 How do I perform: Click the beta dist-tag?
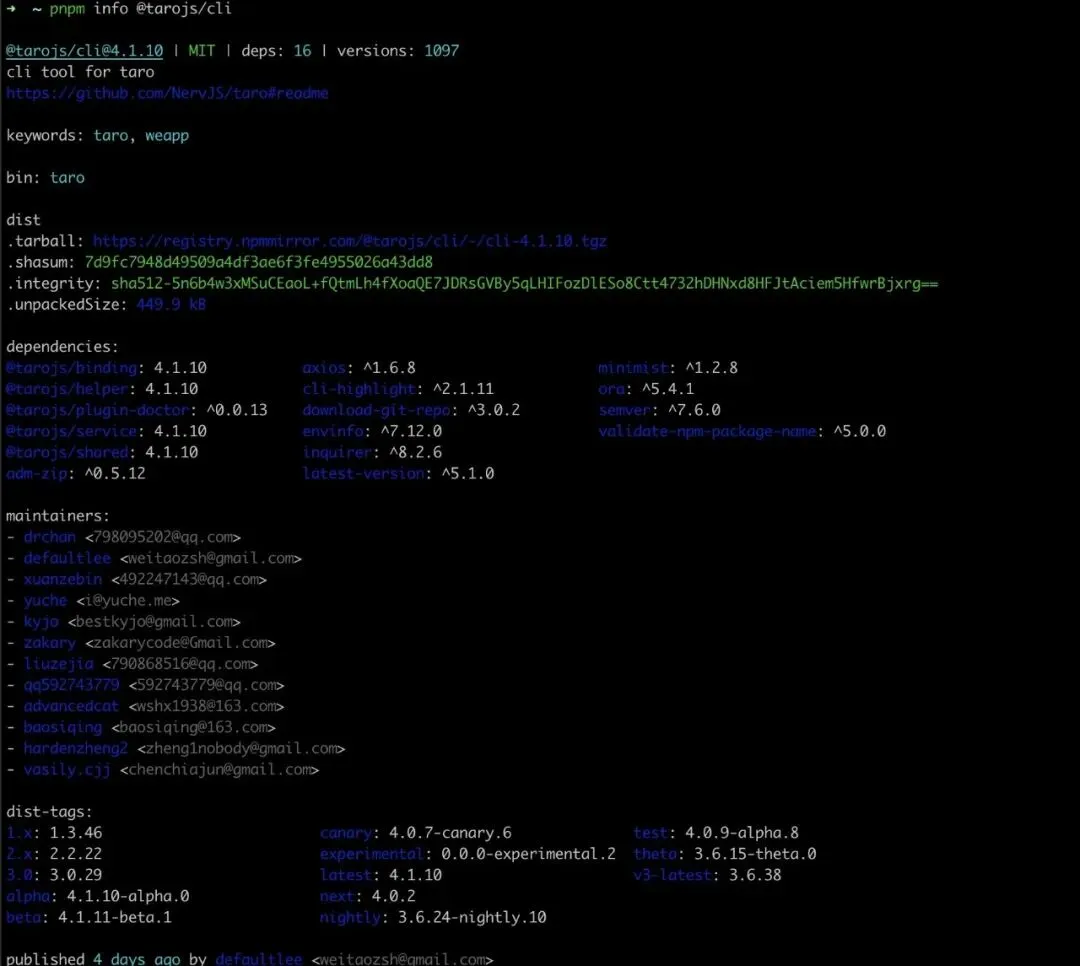coord(24,918)
